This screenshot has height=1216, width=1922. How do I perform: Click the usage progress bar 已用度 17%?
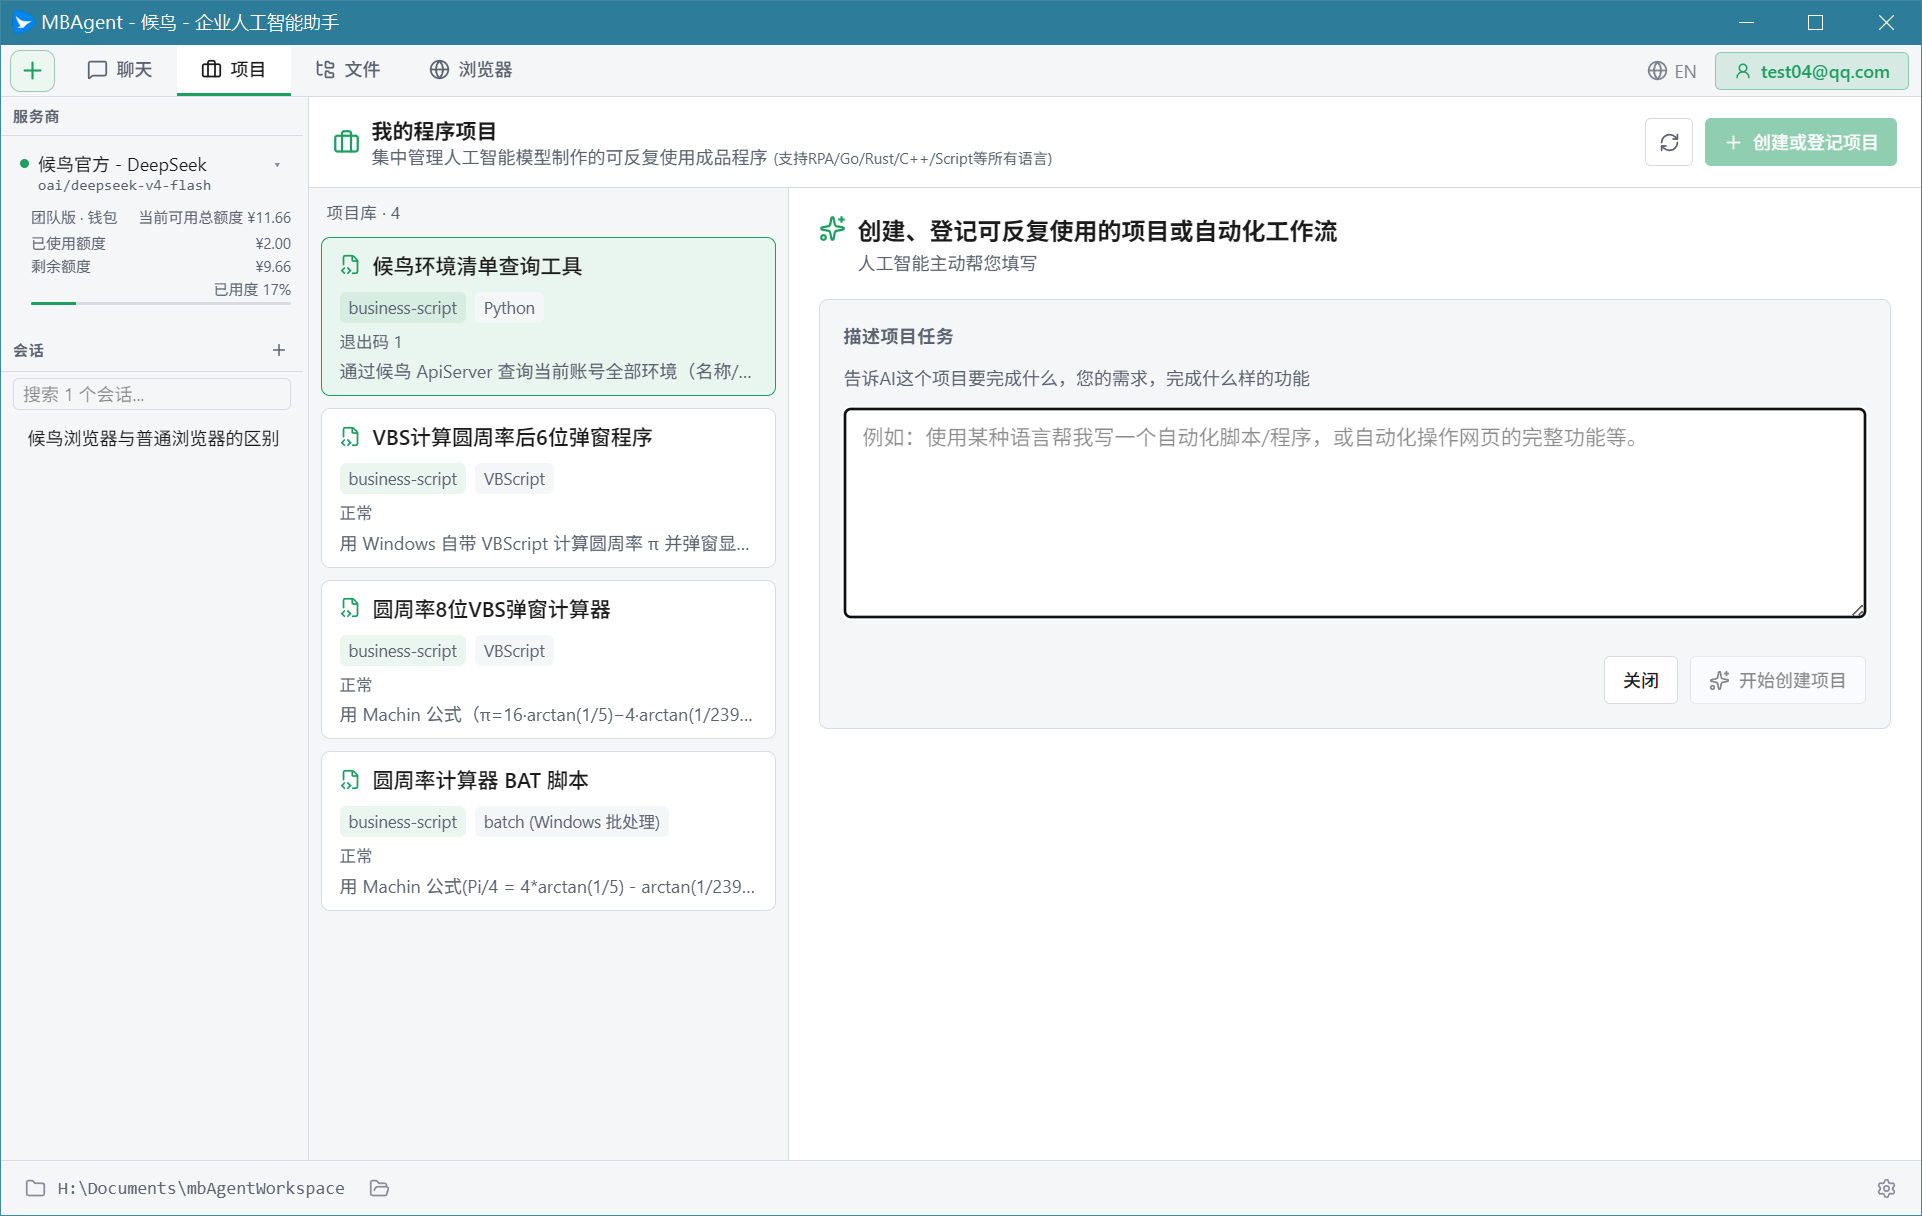point(161,303)
